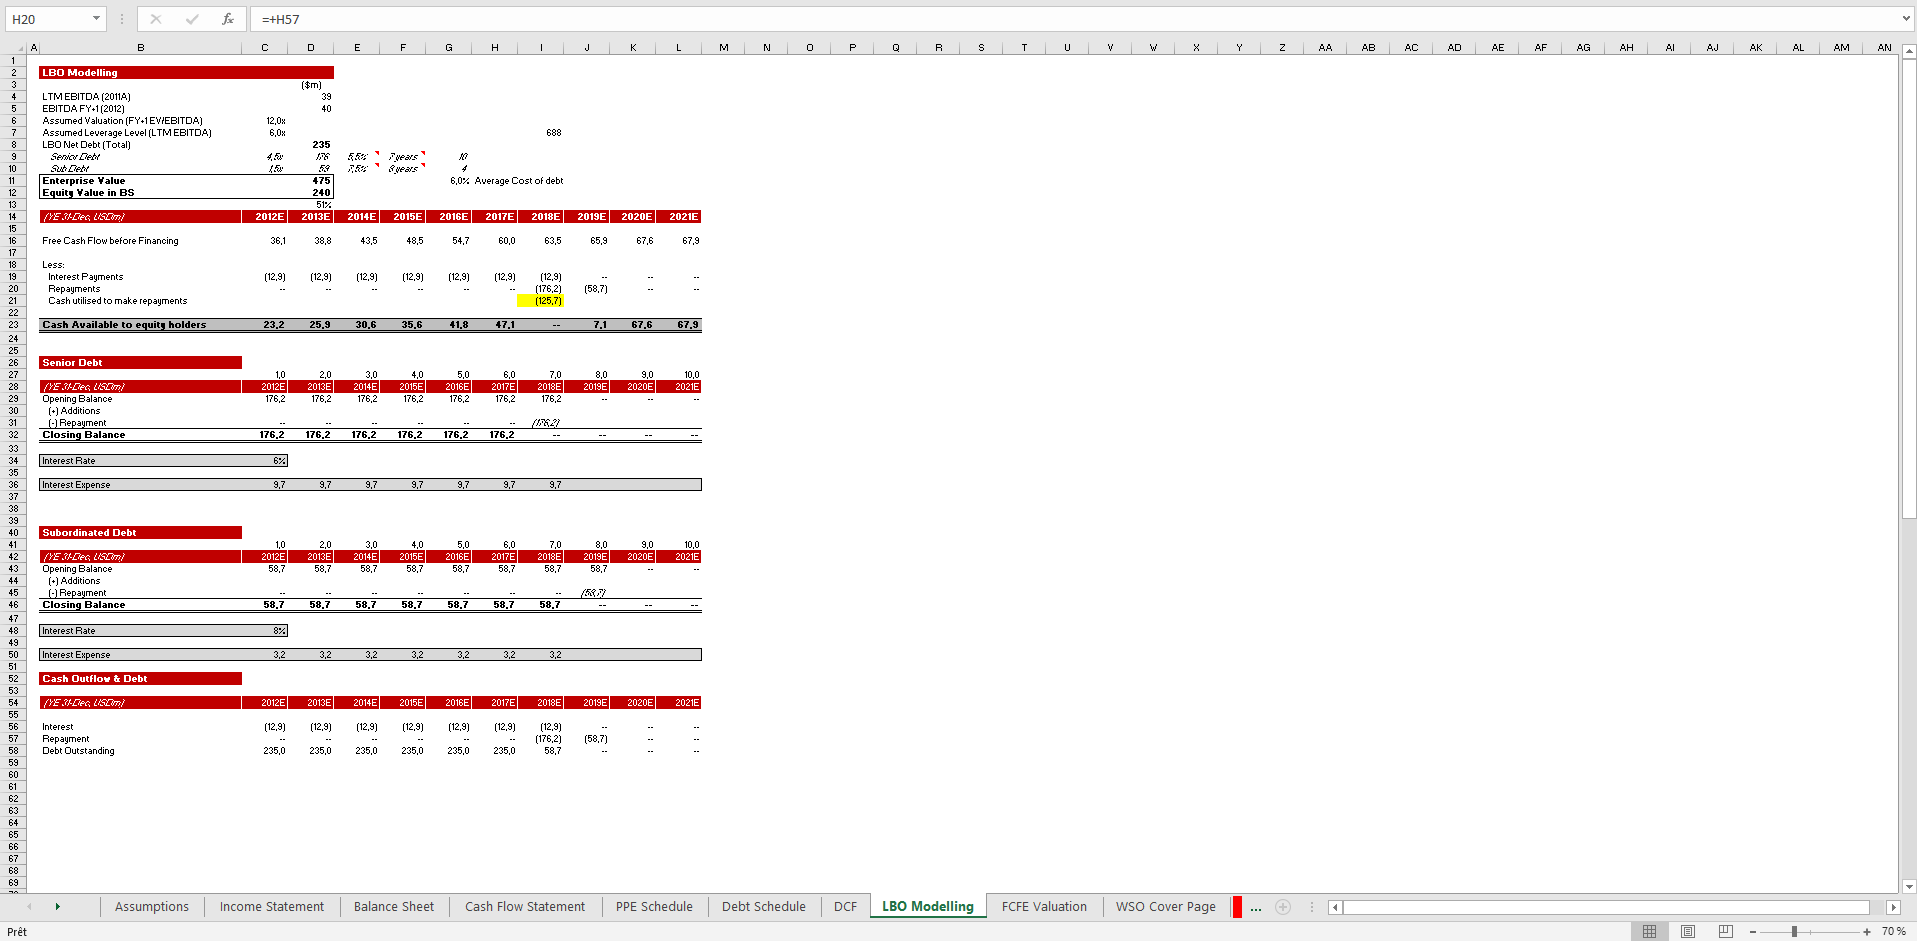Add a new worksheet with the plus icon
This screenshot has width=1917, height=941.
click(x=1283, y=907)
